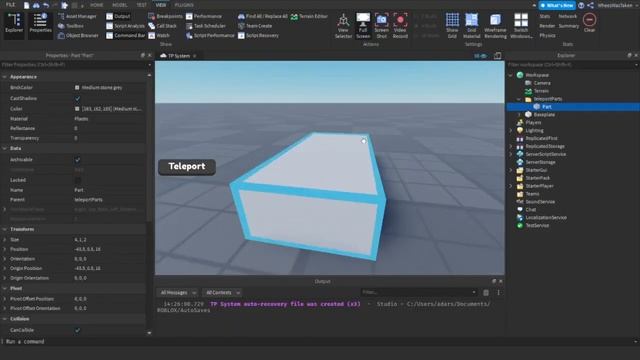The image size is (640, 360).
Task: Open the Toolbox panel
Action: tap(71, 26)
